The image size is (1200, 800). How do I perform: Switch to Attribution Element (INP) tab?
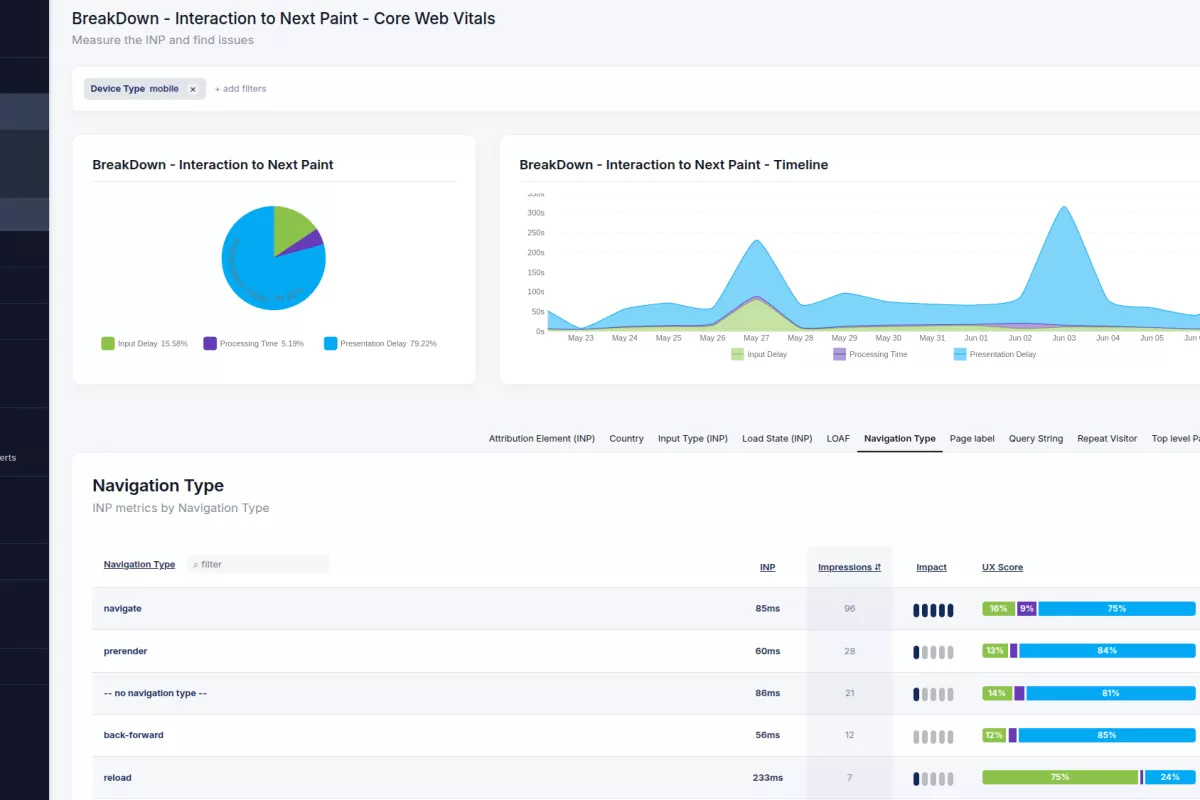[541, 438]
